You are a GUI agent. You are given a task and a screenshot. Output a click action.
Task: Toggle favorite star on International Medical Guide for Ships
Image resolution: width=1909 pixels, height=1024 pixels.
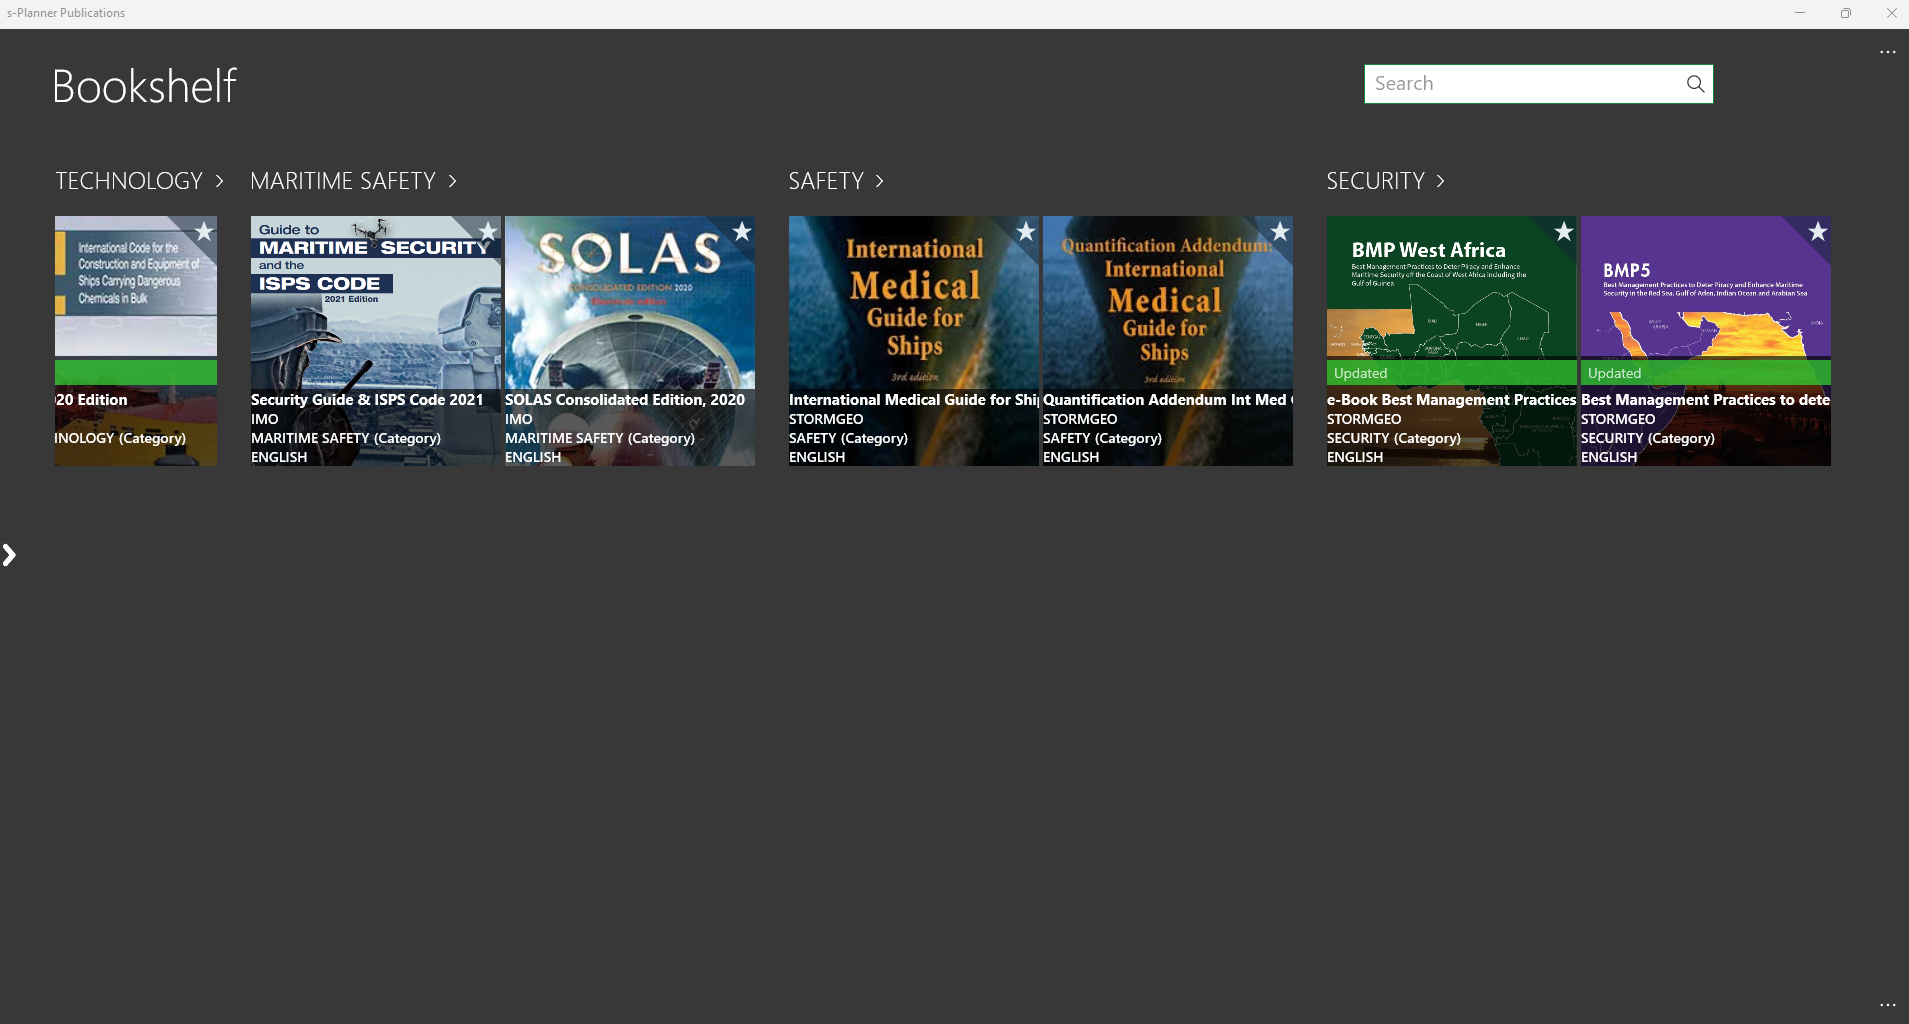tap(1026, 232)
